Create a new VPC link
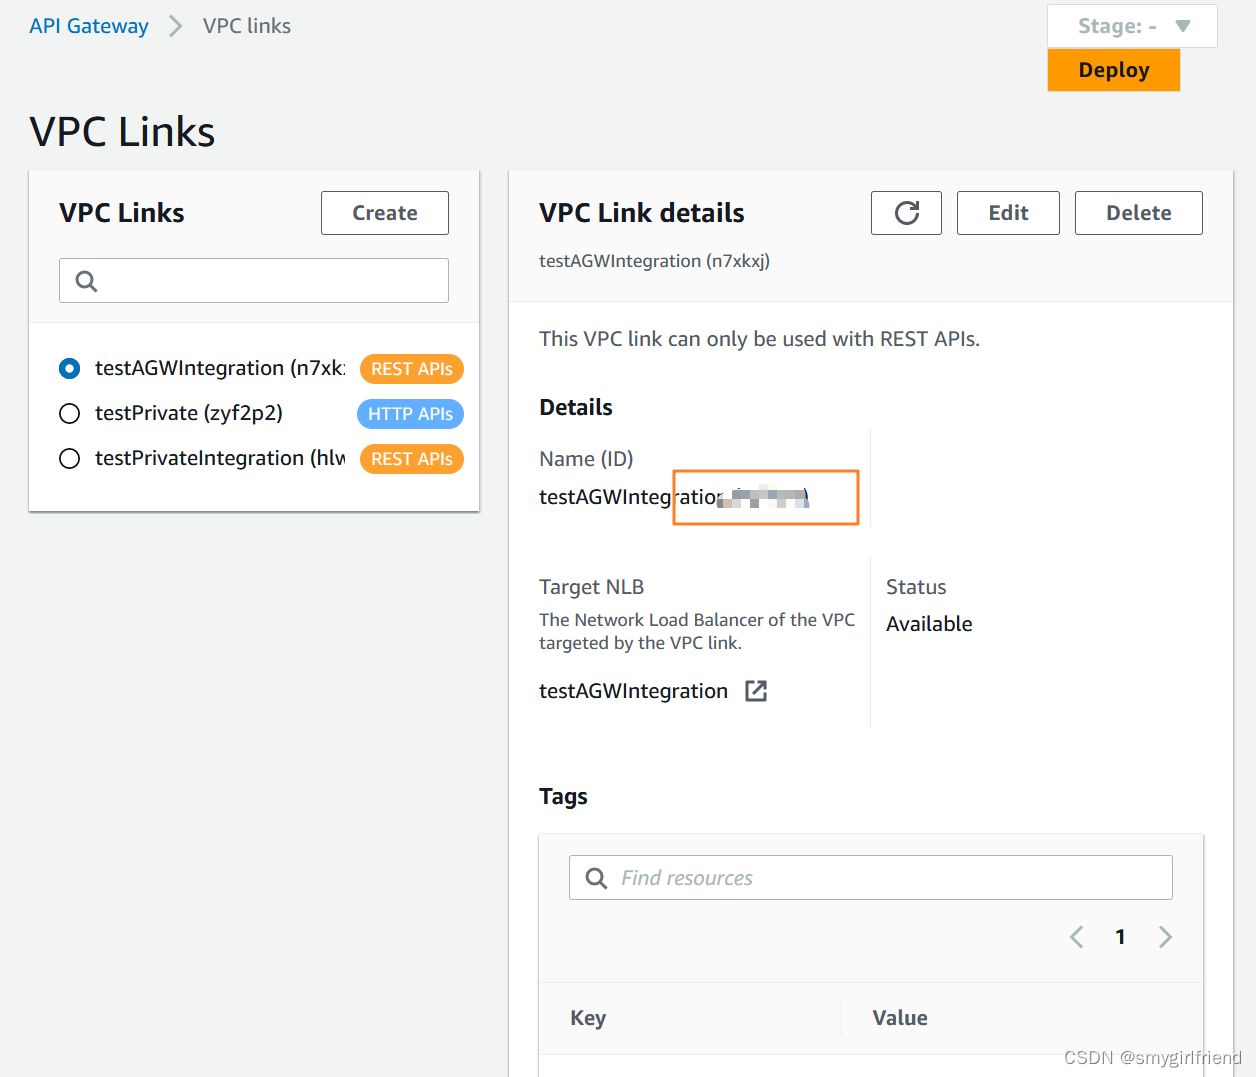Screen dimensions: 1256x1077 point(384,212)
